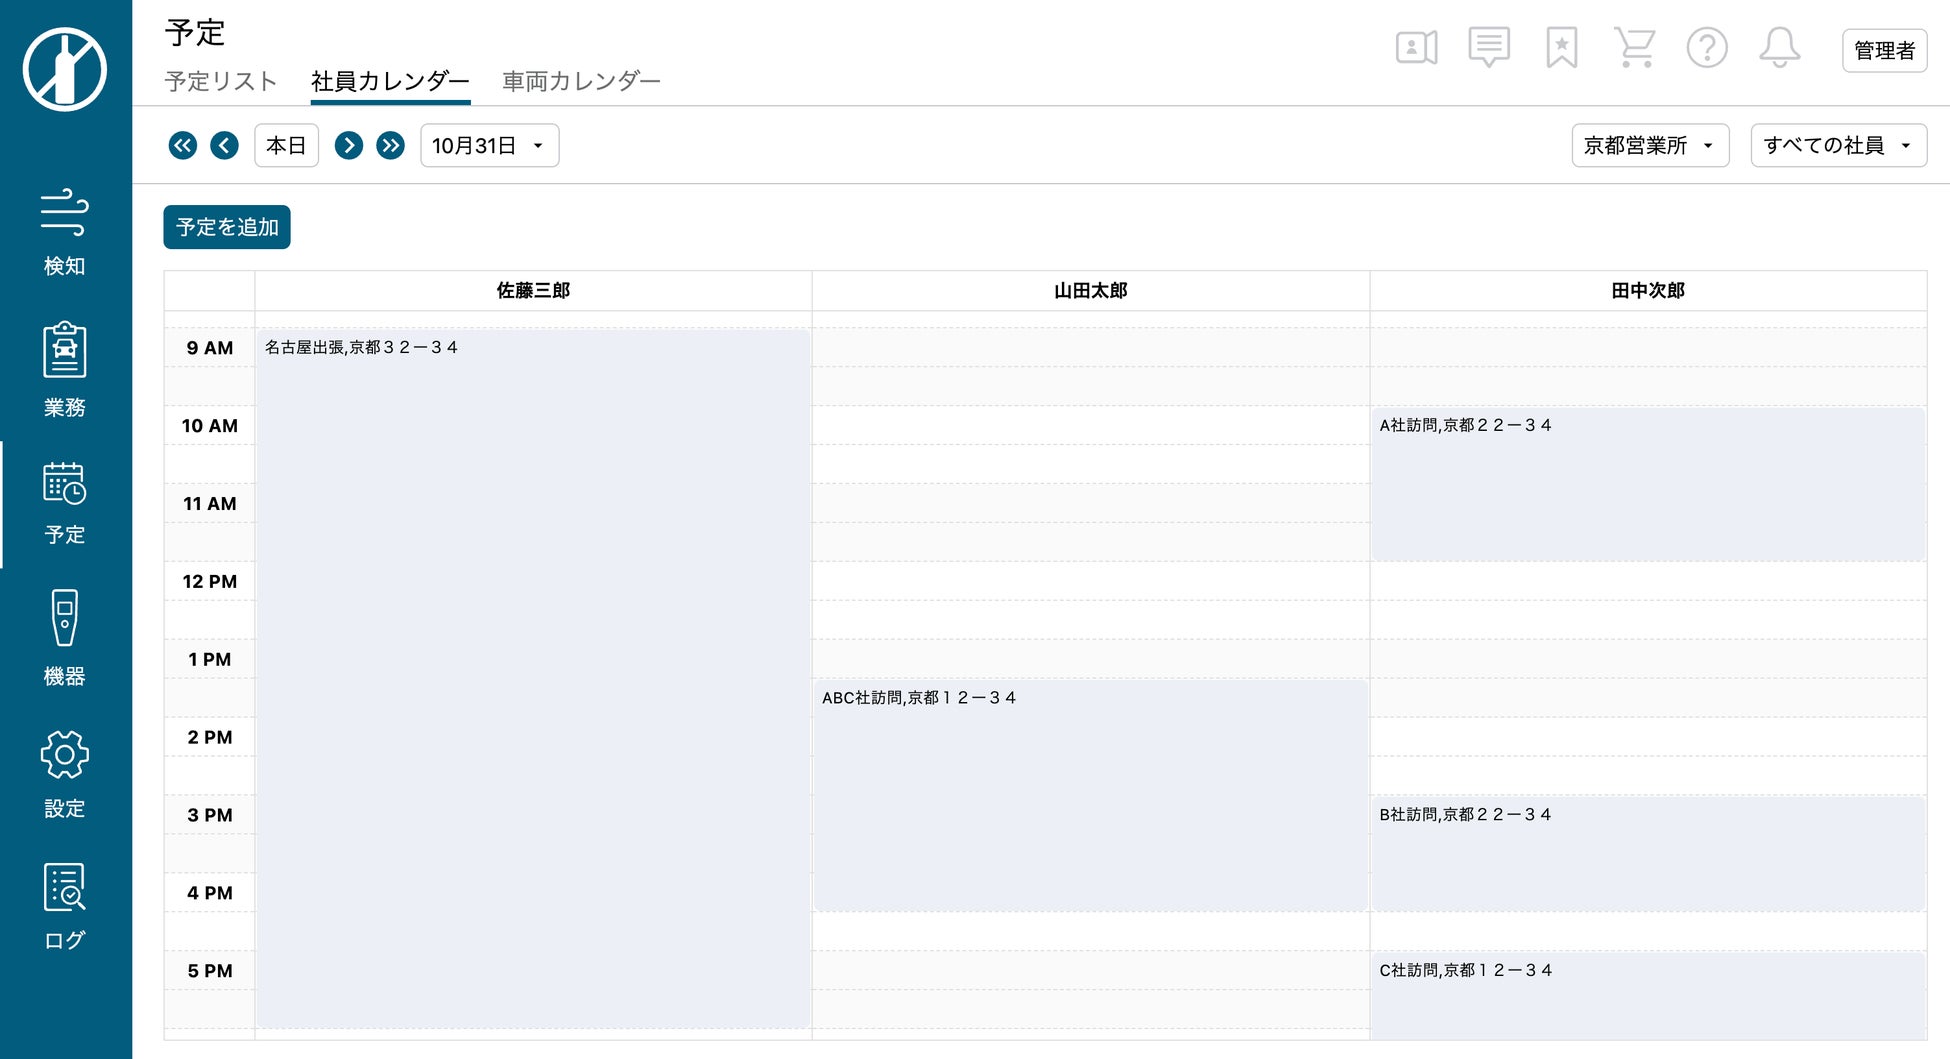Click the notification bell icon
The height and width of the screenshot is (1059, 1950).
pos(1779,48)
